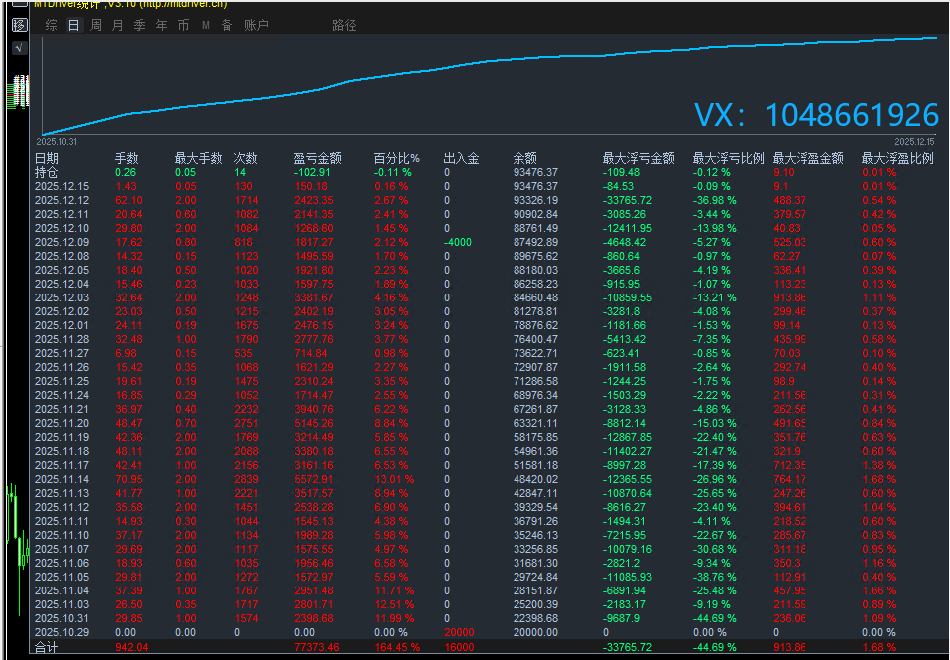Open the 备 tab
This screenshot has height=660, width=950.
[227, 25]
